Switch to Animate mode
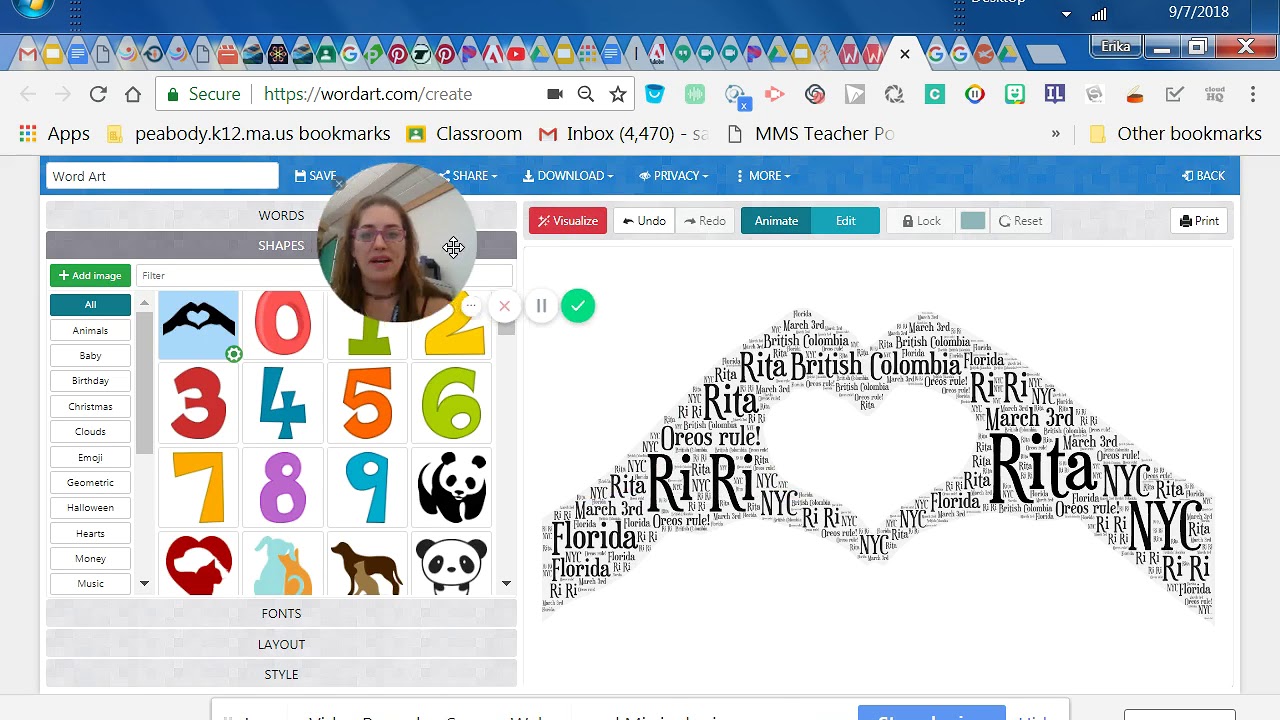Image resolution: width=1280 pixels, height=720 pixels. click(776, 221)
